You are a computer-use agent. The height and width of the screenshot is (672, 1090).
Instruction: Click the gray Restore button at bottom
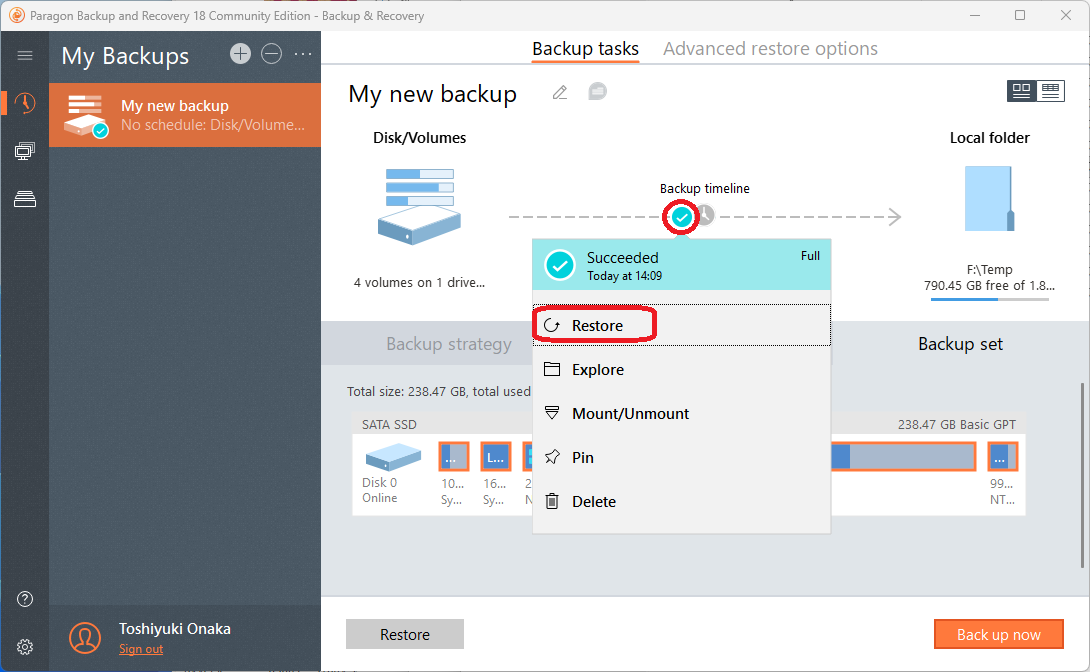(405, 634)
